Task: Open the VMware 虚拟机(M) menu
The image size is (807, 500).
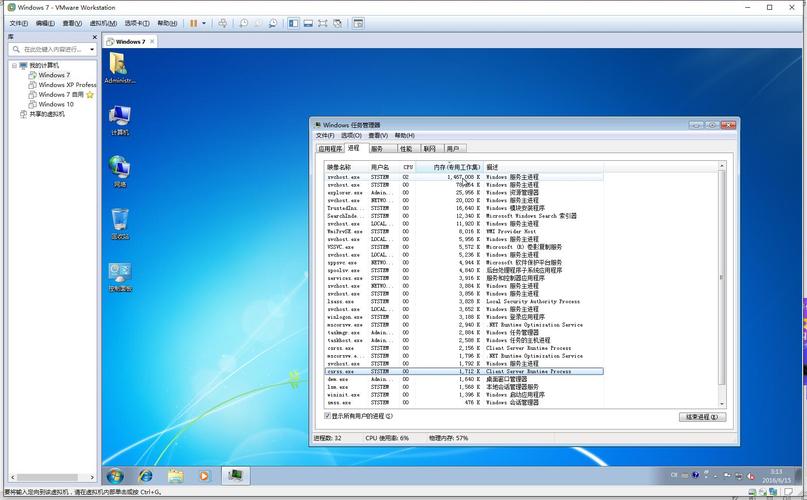Action: (x=101, y=22)
